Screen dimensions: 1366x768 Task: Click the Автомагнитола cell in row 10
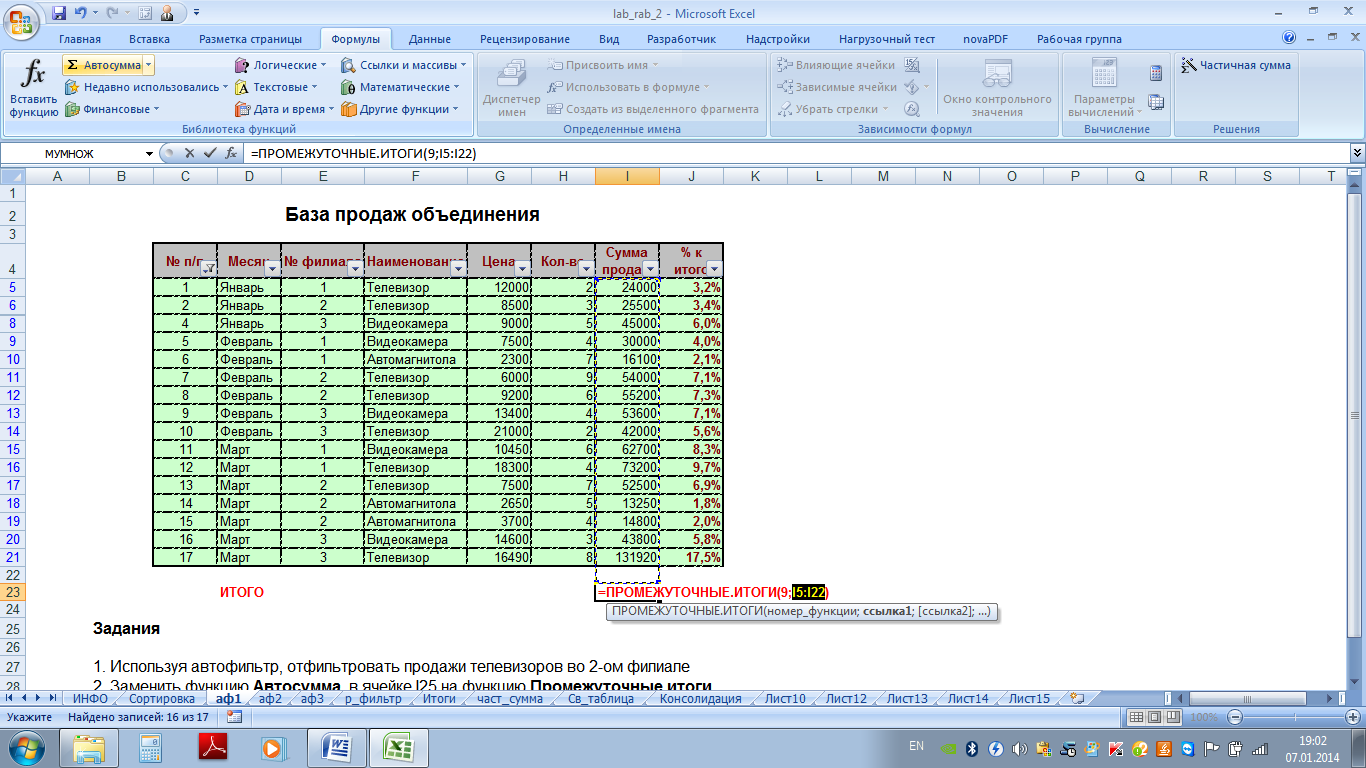tap(415, 359)
